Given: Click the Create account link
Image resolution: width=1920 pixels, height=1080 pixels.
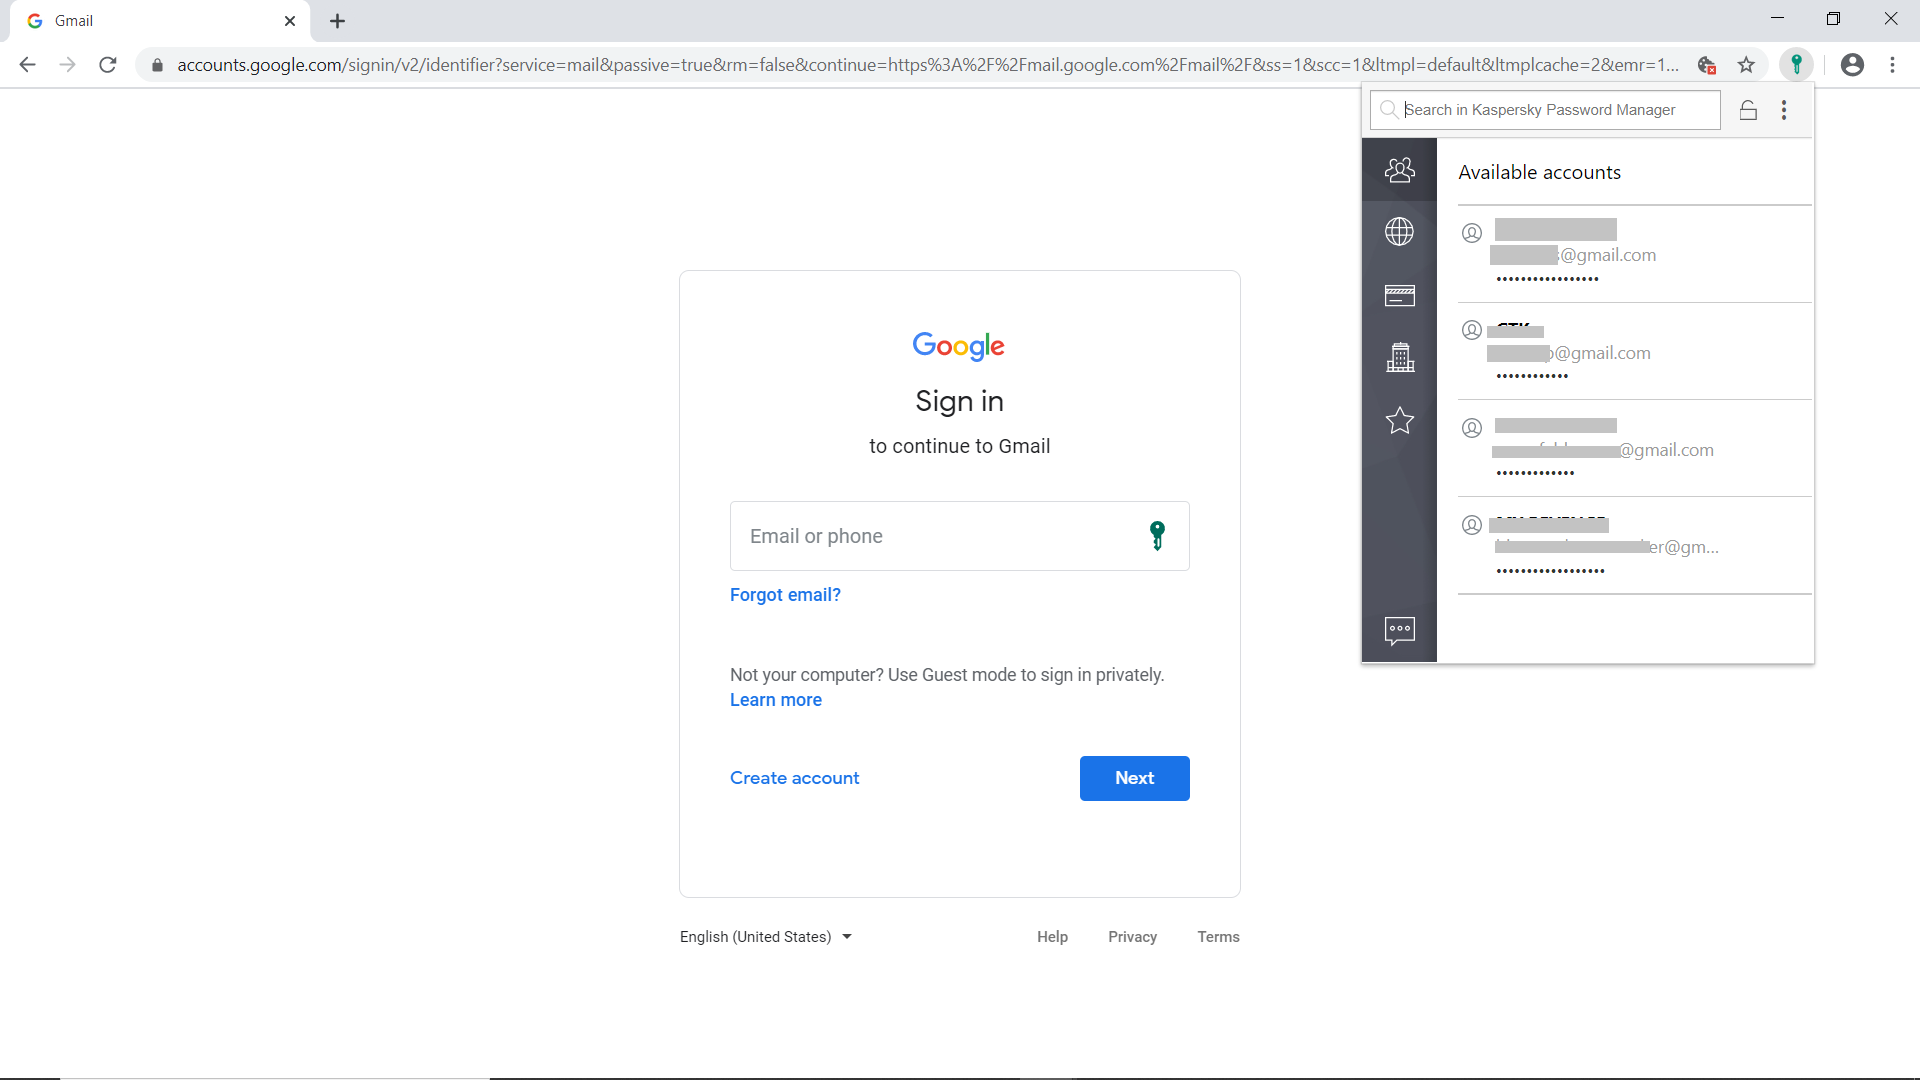Looking at the screenshot, I should pyautogui.click(x=794, y=778).
